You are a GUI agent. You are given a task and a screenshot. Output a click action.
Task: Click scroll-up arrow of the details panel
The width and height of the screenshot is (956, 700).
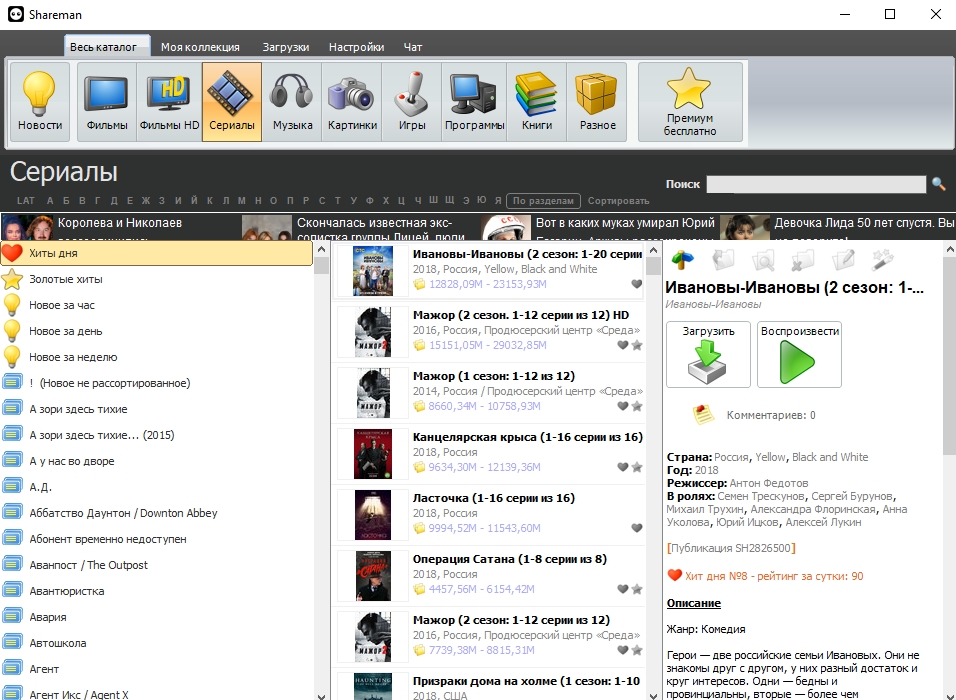pyautogui.click(x=949, y=249)
